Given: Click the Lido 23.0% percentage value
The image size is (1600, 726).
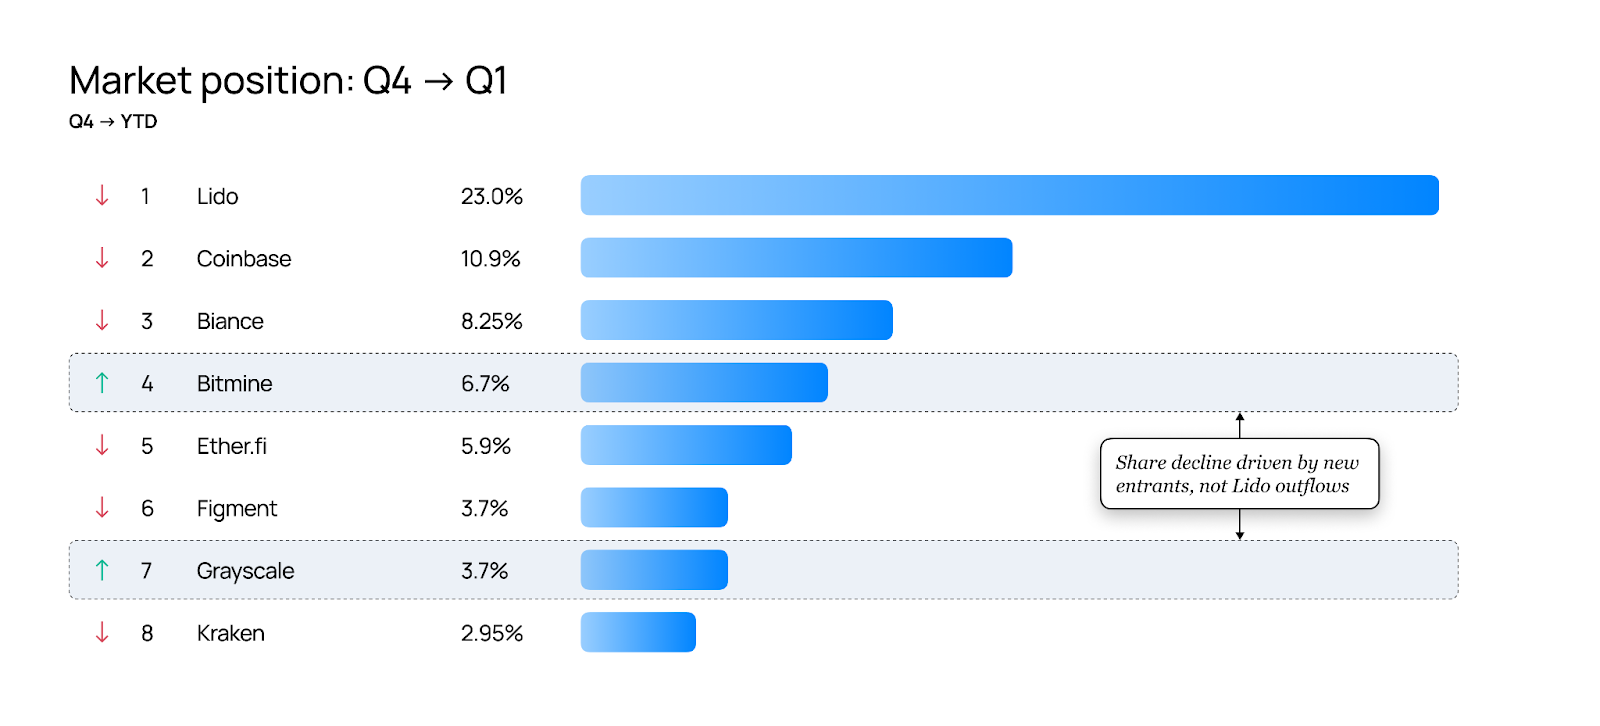Looking at the screenshot, I should tap(491, 196).
